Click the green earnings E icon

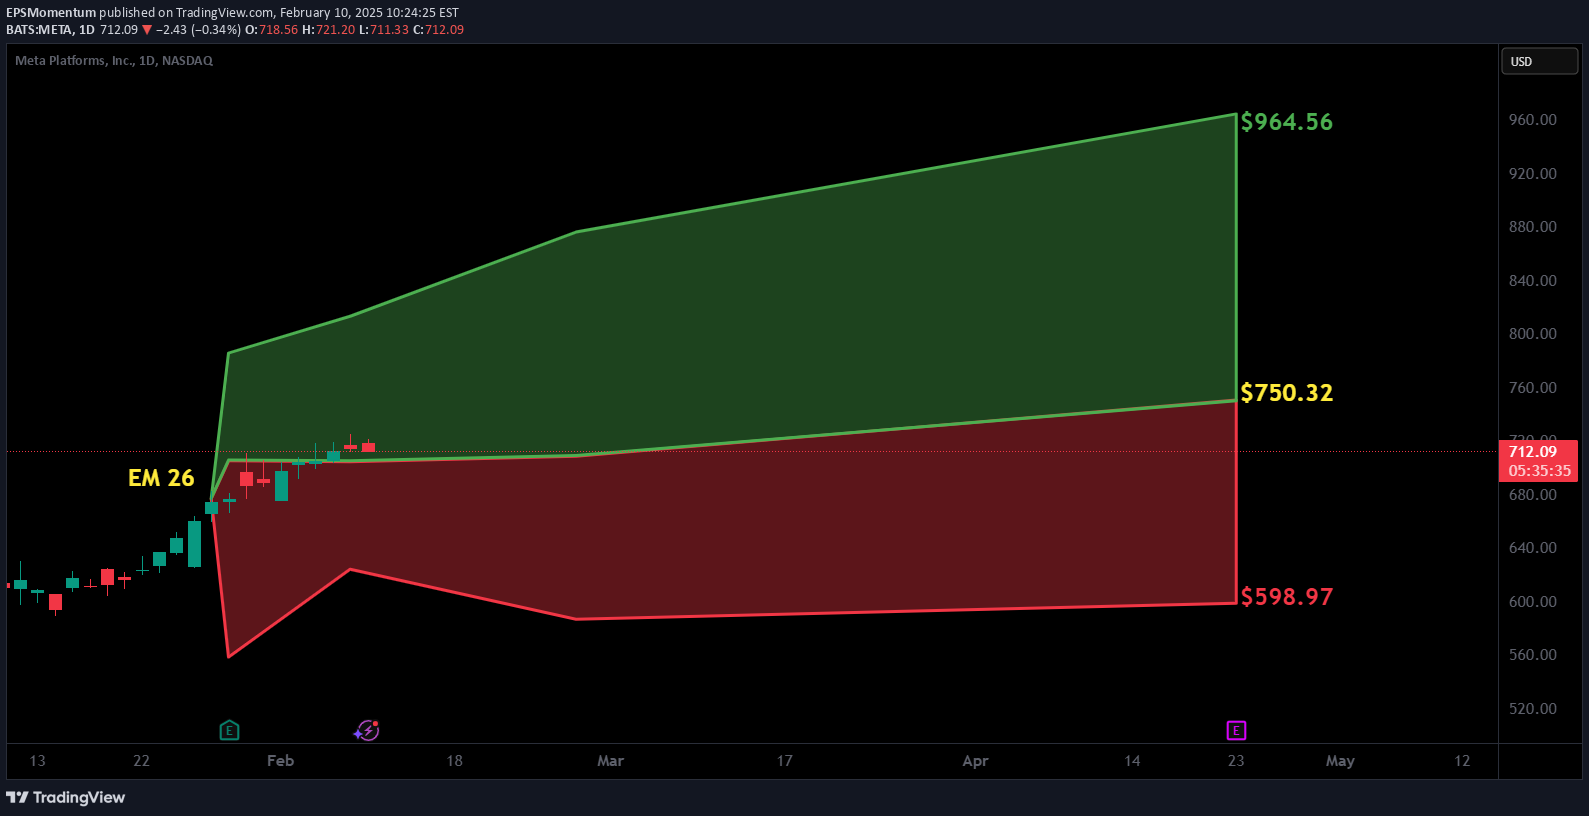(x=229, y=731)
